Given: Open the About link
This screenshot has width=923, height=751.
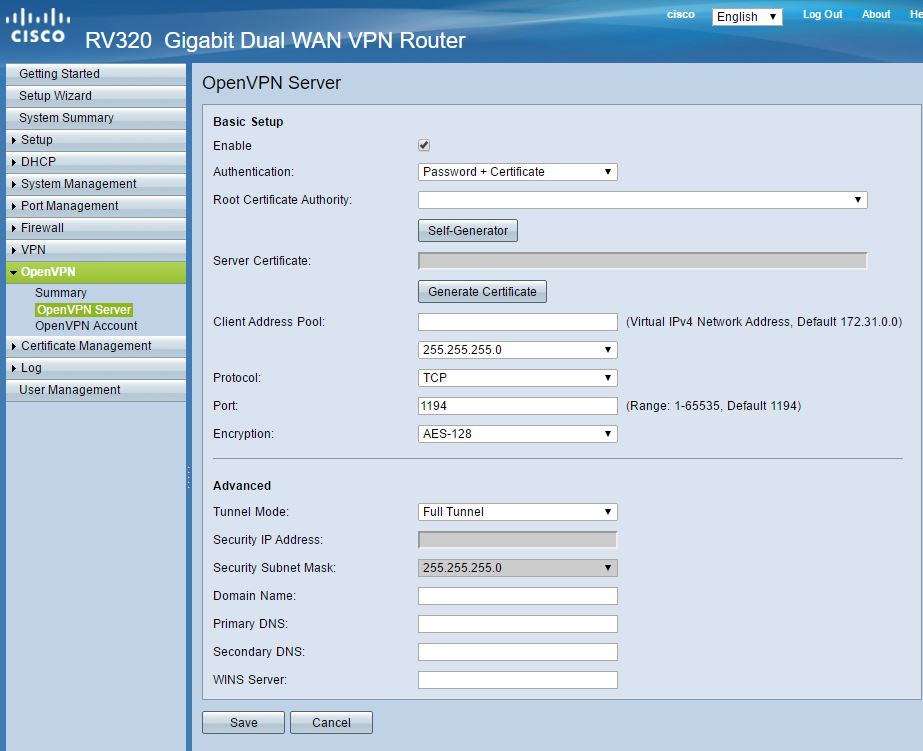Looking at the screenshot, I should pos(876,15).
